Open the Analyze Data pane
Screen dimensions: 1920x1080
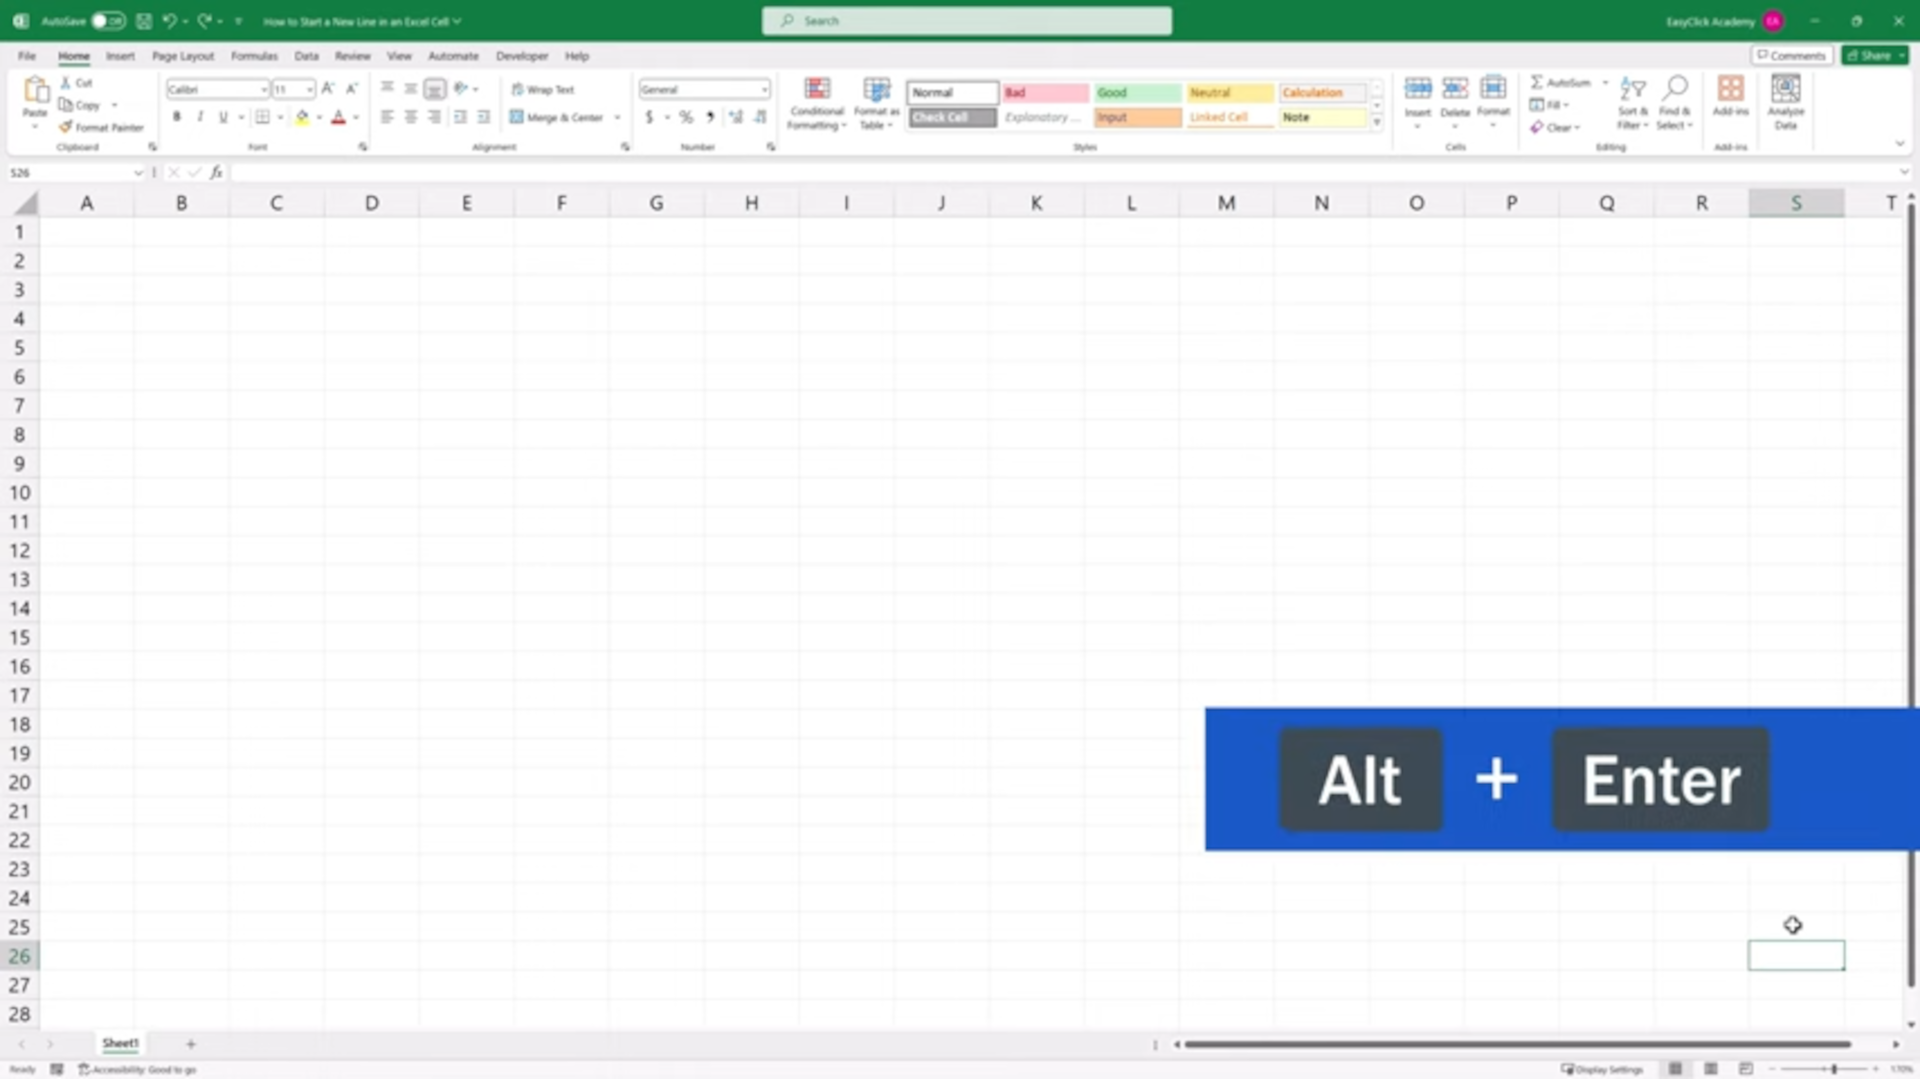click(1786, 101)
